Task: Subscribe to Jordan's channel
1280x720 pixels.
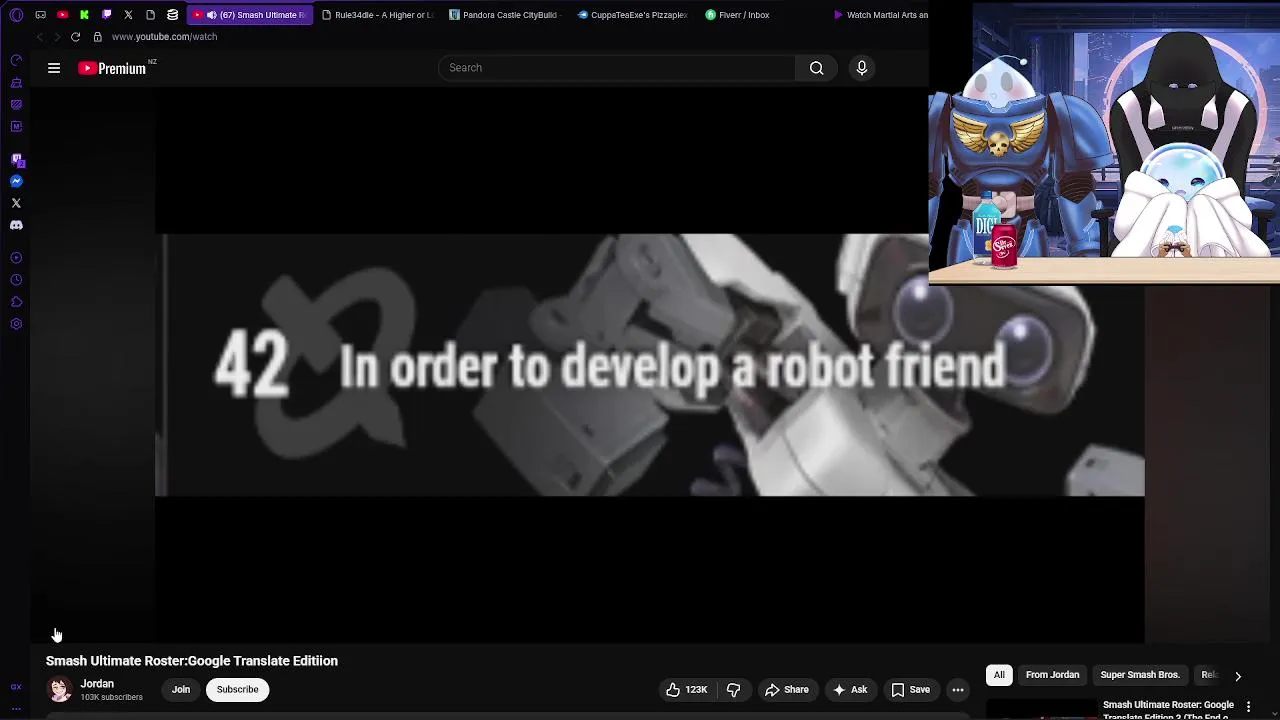Action: coord(238,689)
